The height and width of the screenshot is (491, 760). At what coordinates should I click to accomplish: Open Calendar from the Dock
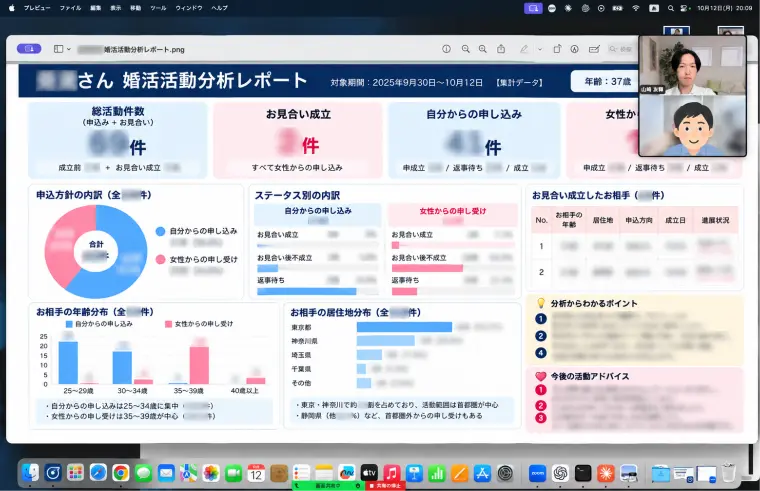point(256,473)
